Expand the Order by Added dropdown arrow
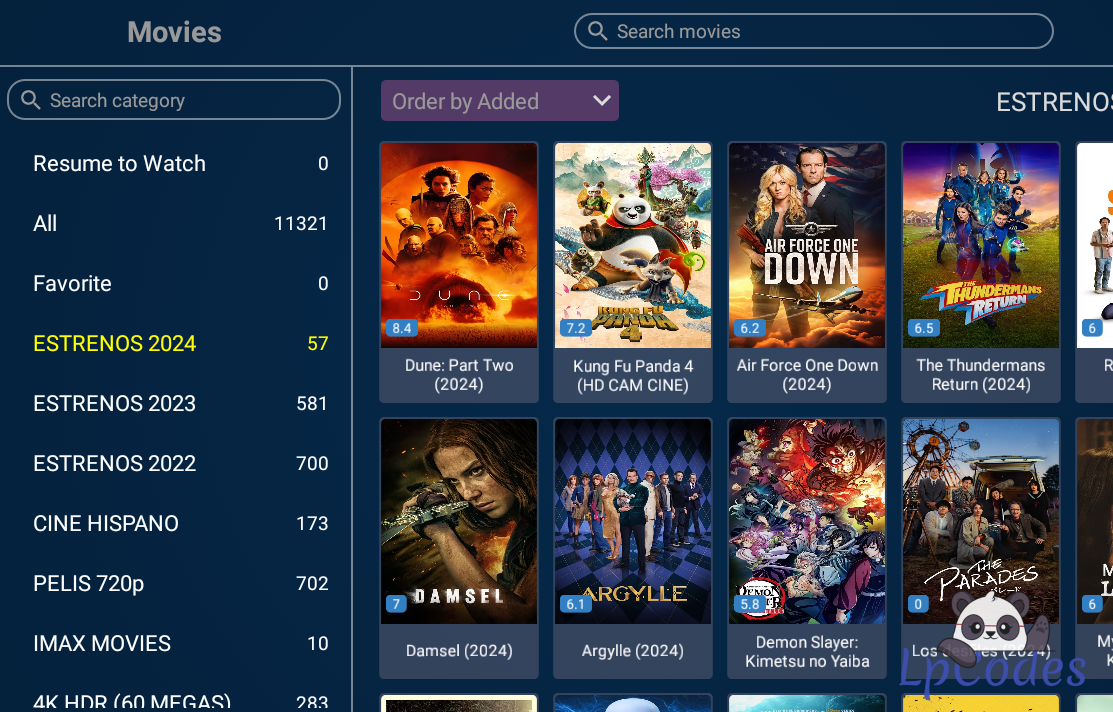The width and height of the screenshot is (1113, 712). click(x=601, y=100)
